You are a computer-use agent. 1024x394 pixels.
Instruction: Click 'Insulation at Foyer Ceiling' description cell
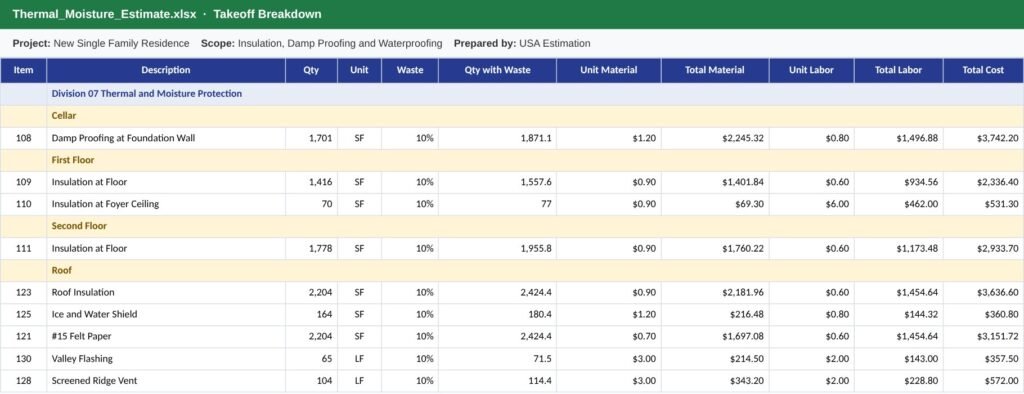coord(166,204)
